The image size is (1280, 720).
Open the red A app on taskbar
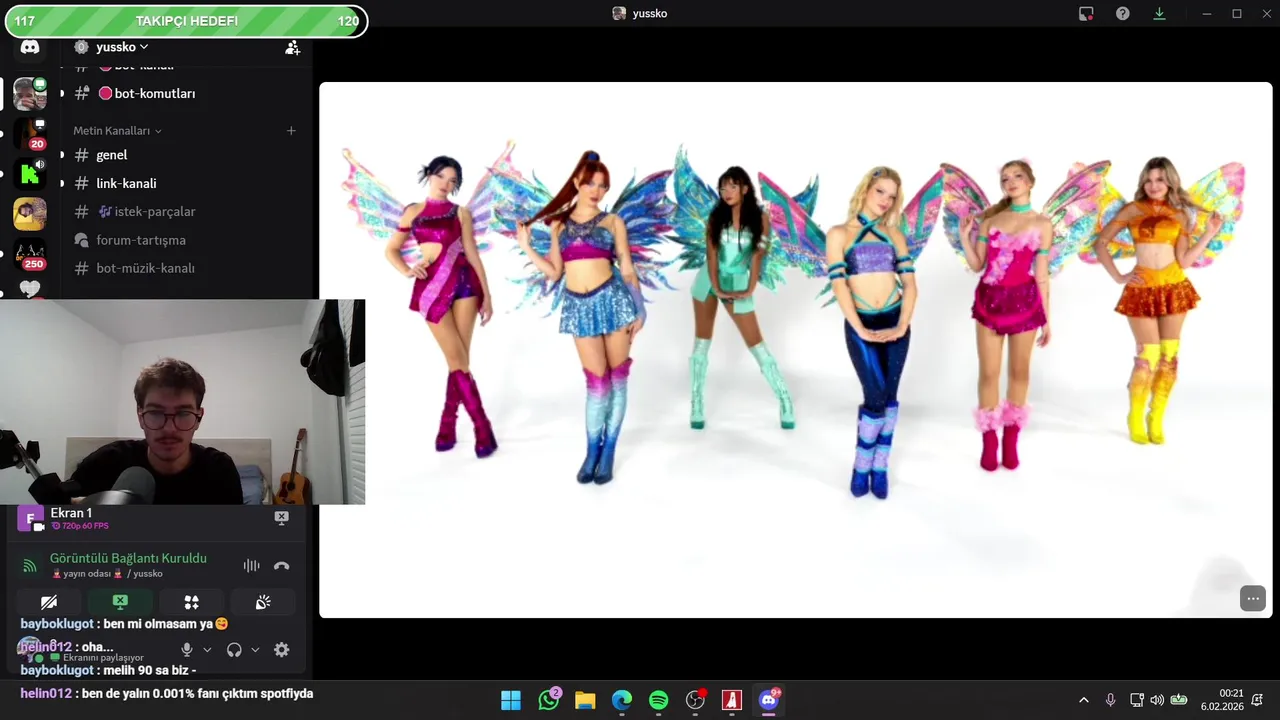coord(732,700)
